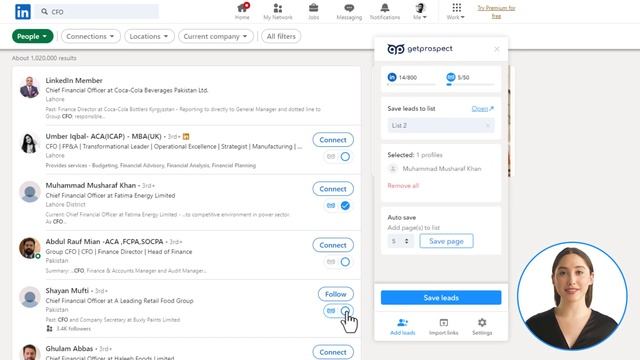Expand the List 2 dropdown

tap(441, 125)
